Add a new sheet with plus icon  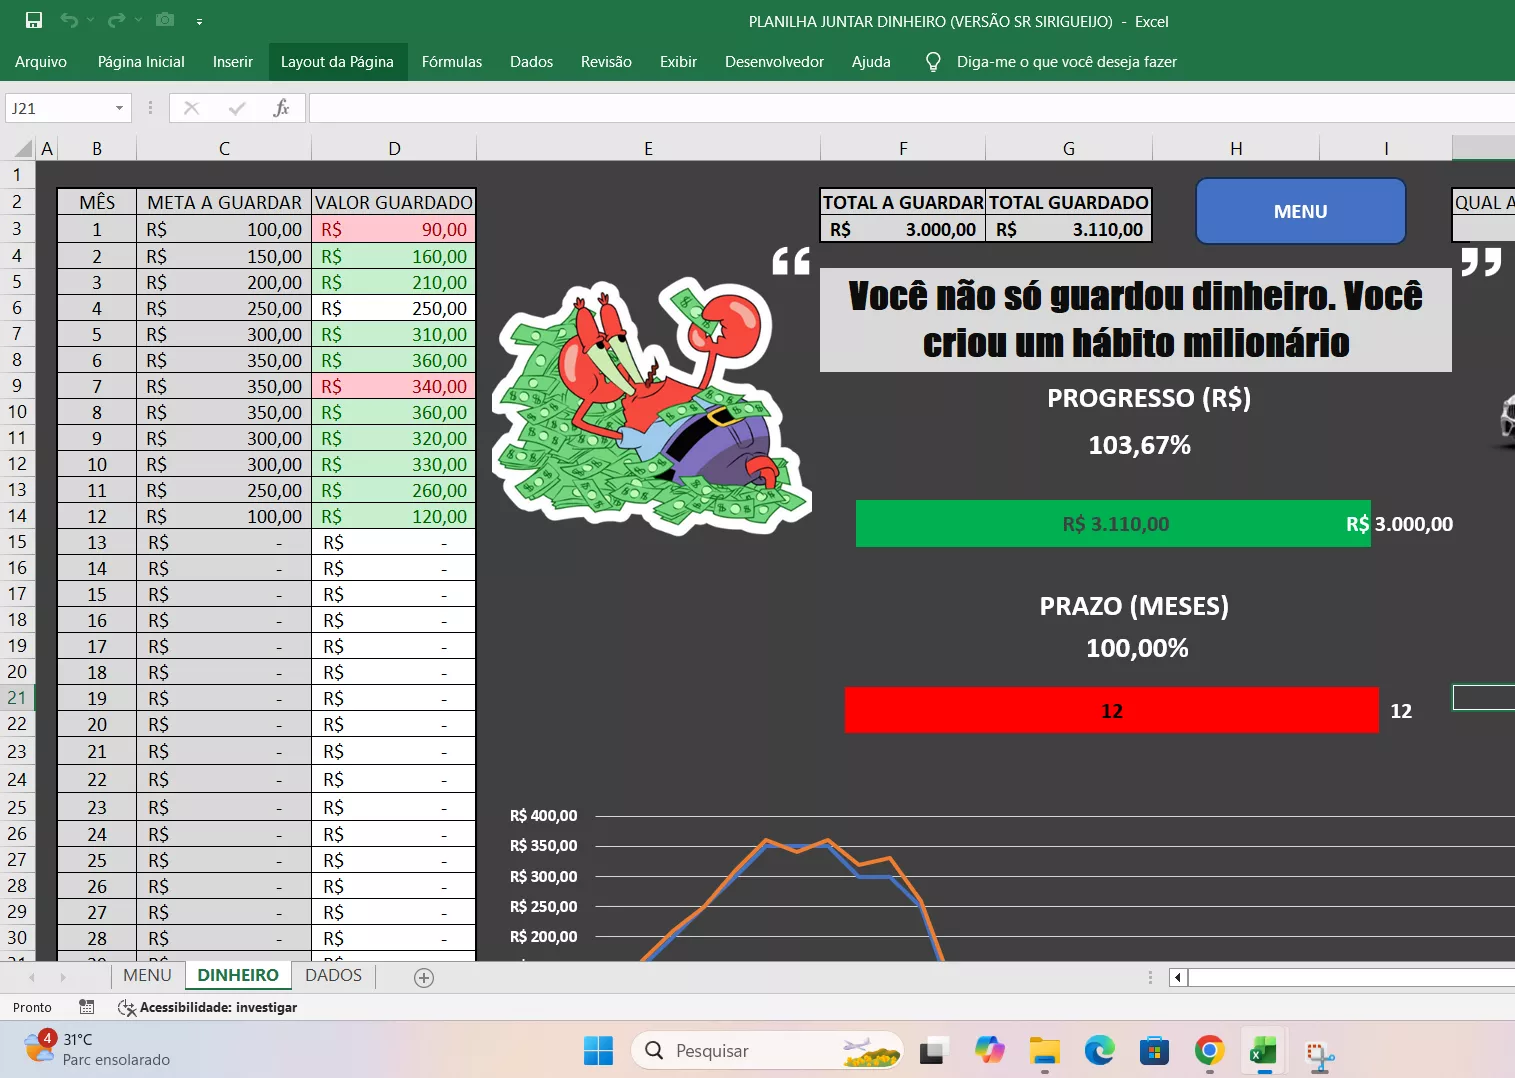tap(424, 977)
